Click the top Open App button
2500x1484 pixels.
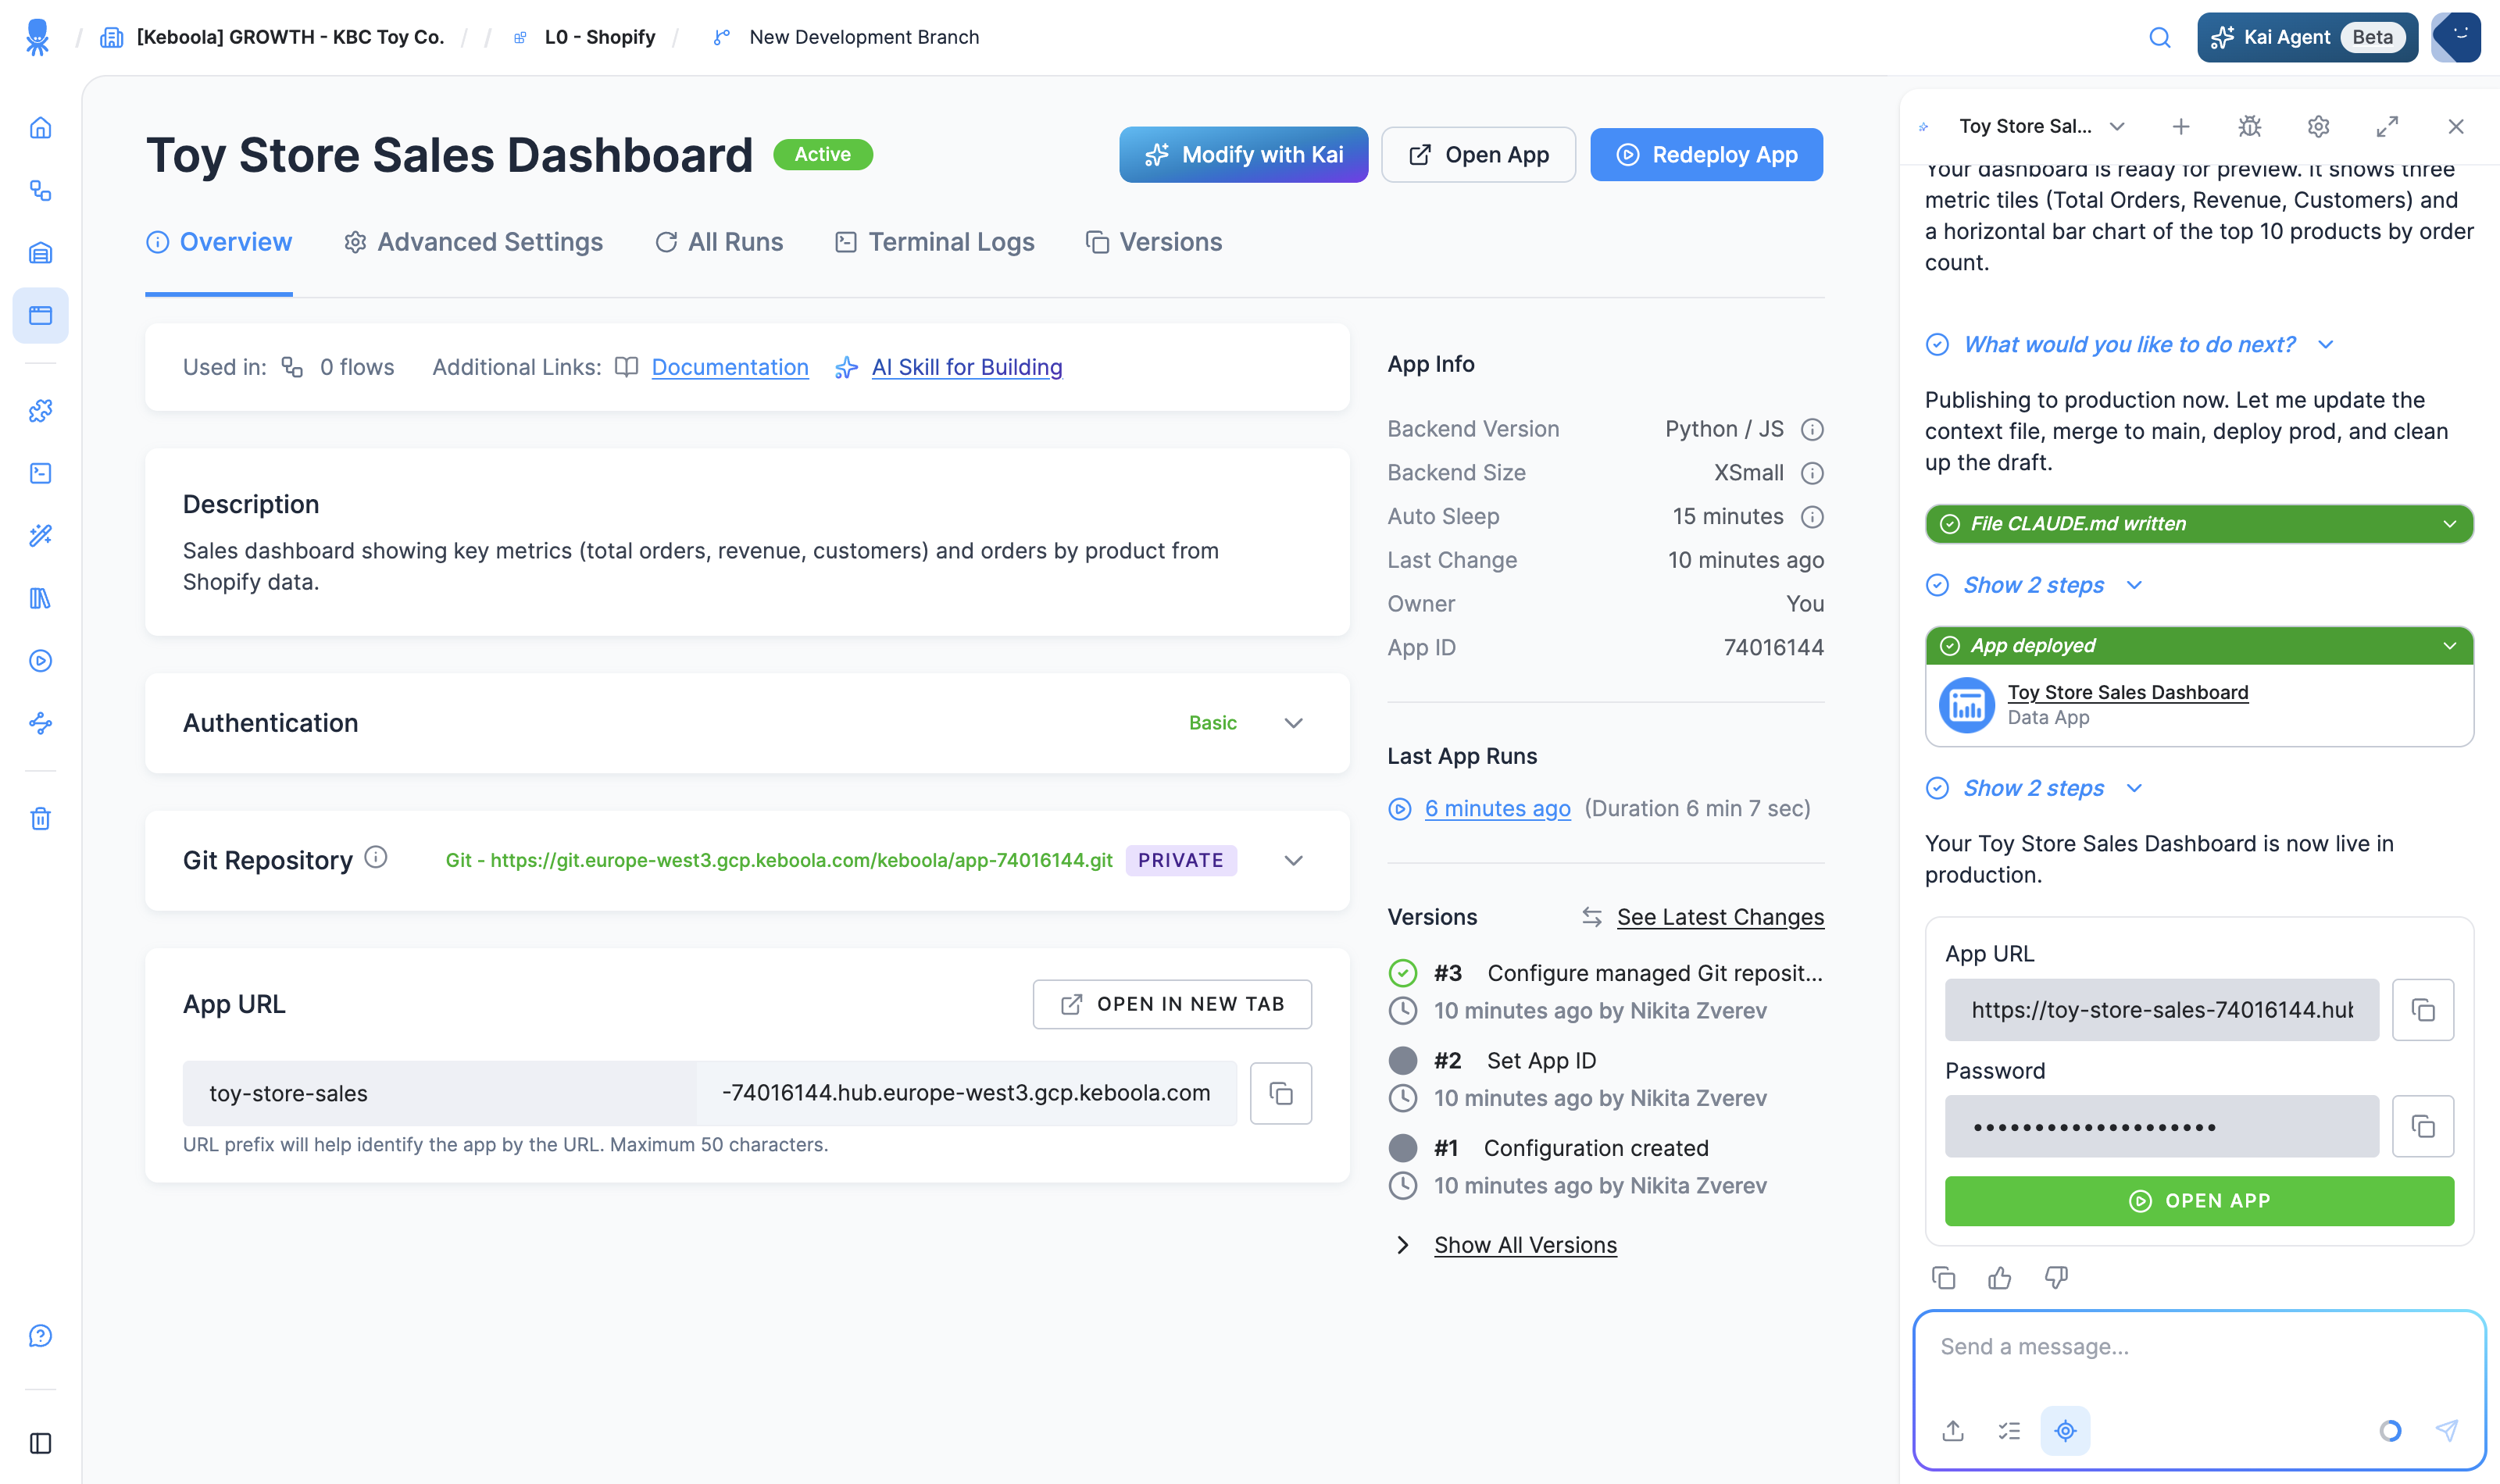(1478, 155)
